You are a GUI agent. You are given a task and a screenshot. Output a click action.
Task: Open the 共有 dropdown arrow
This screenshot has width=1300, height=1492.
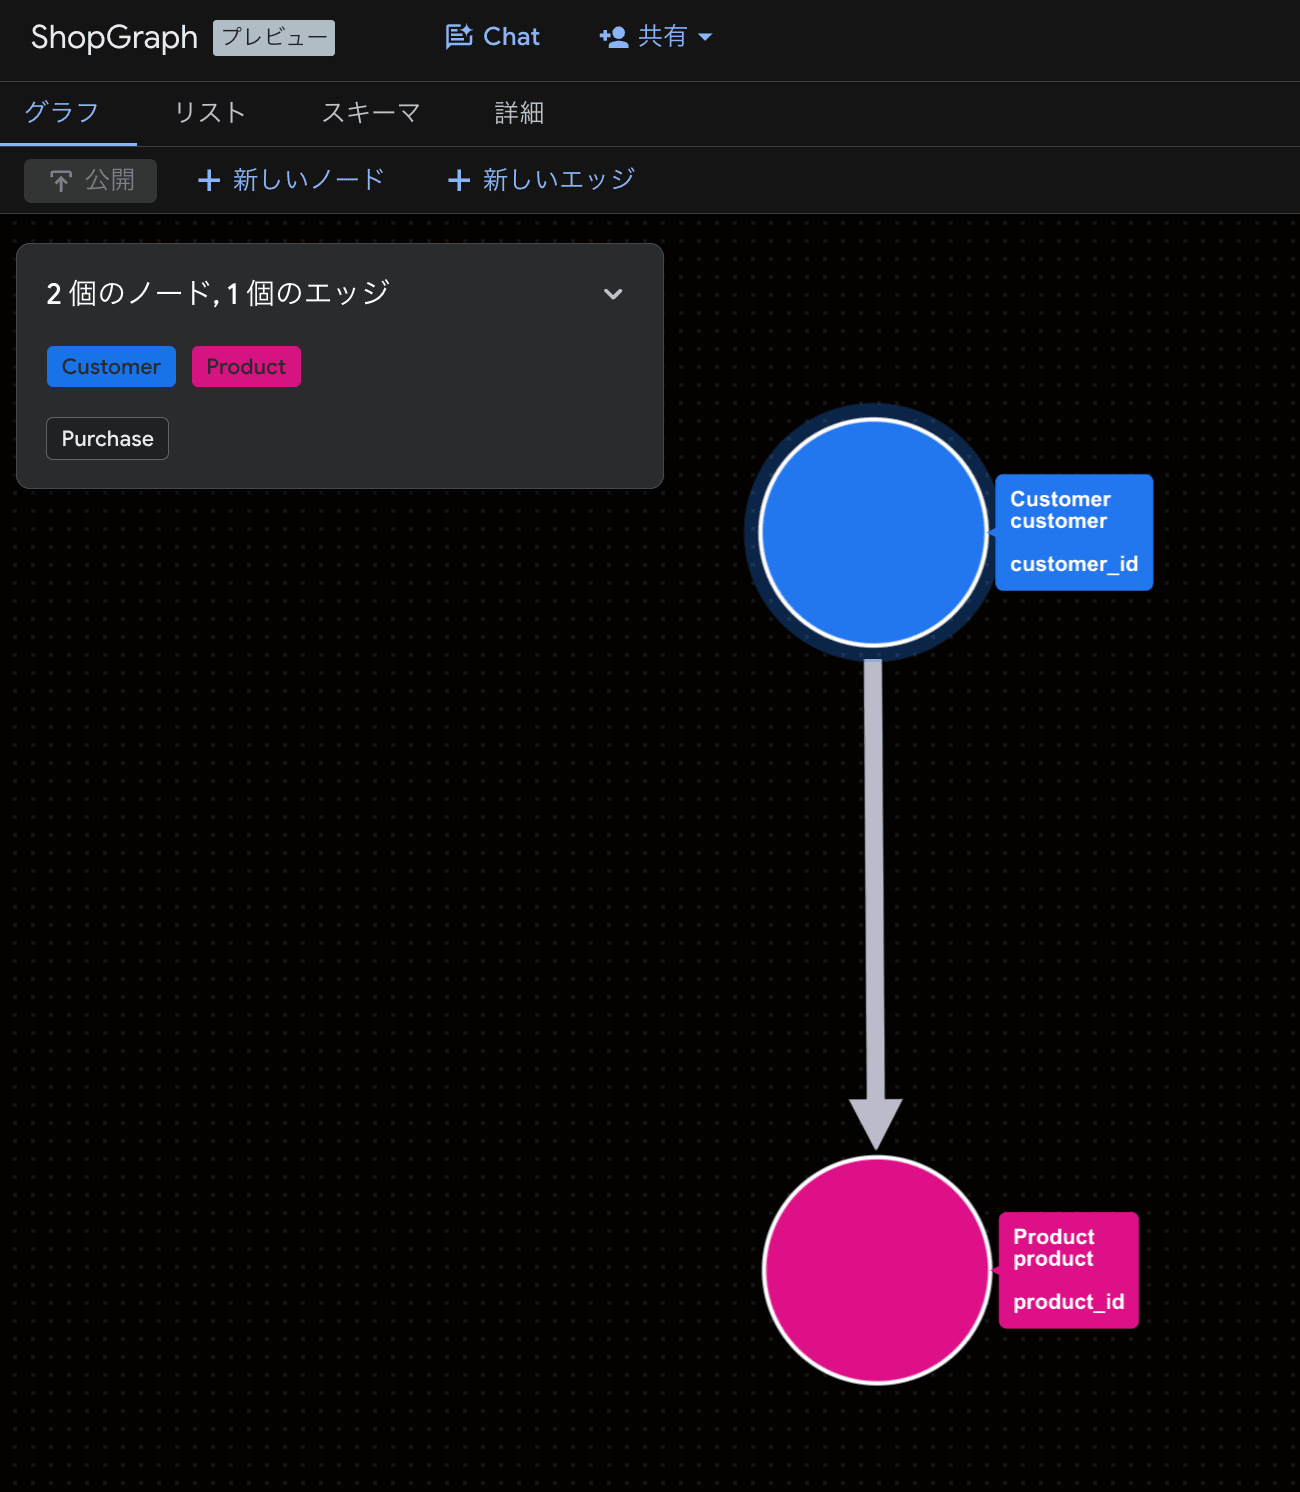click(x=705, y=37)
